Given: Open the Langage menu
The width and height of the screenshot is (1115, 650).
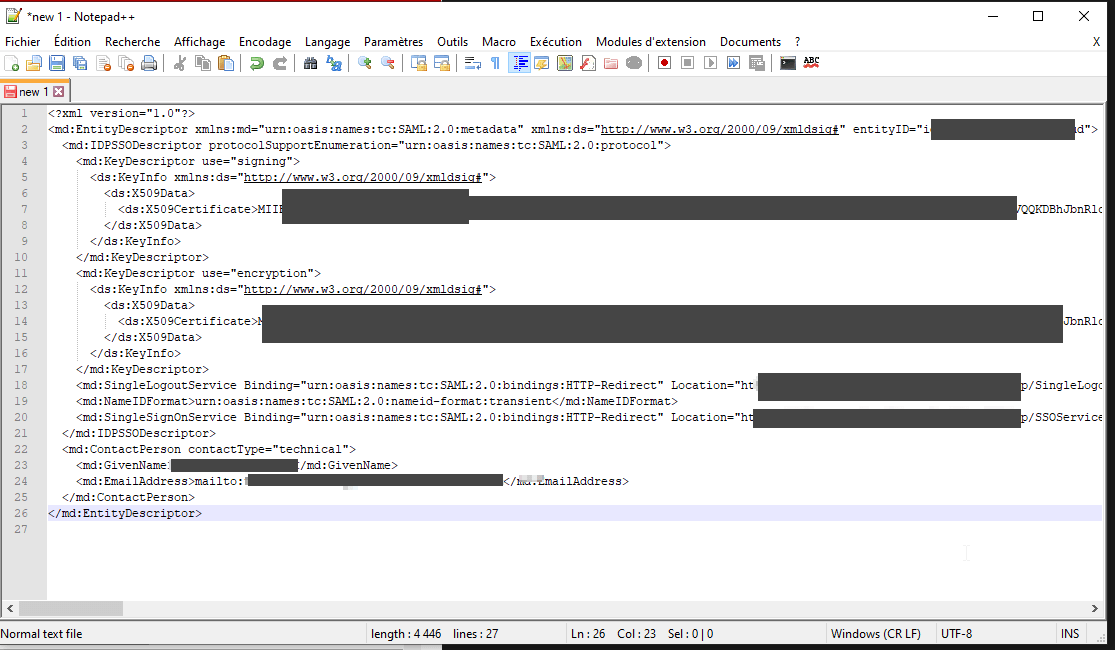Looking at the screenshot, I should point(327,42).
